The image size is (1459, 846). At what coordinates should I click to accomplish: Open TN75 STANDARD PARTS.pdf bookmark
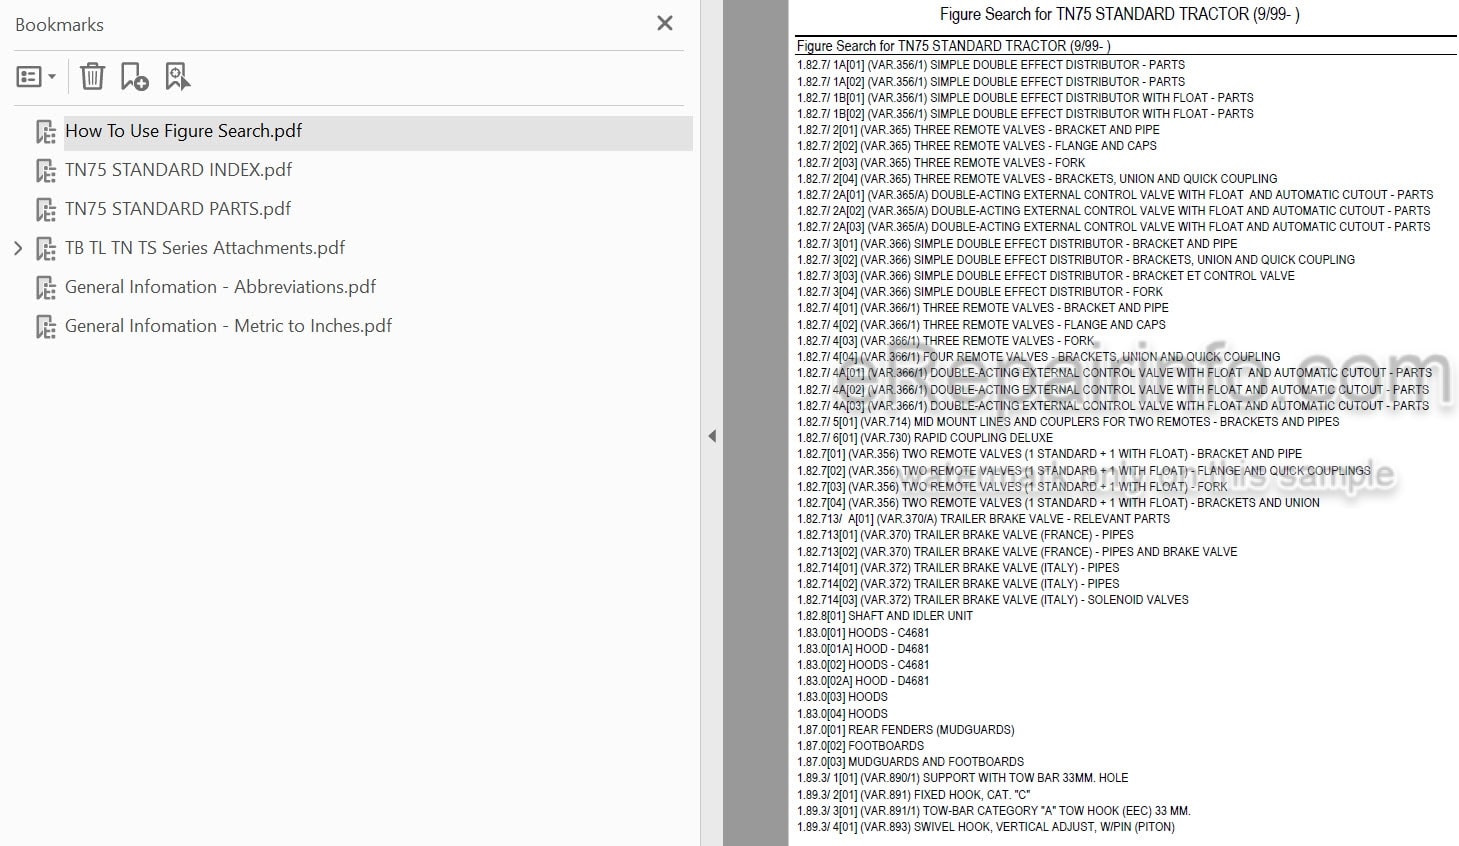point(178,209)
